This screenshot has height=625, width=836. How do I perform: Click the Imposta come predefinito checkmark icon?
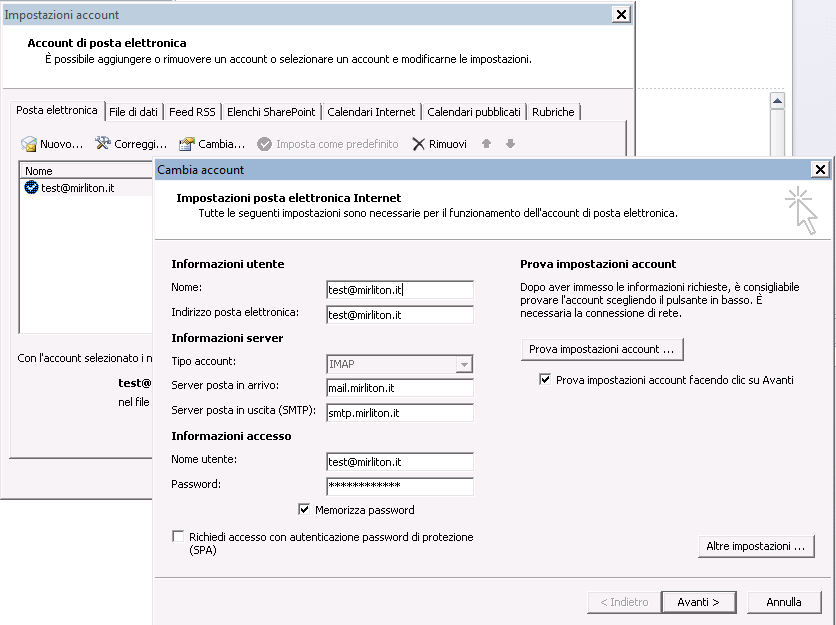[x=264, y=144]
